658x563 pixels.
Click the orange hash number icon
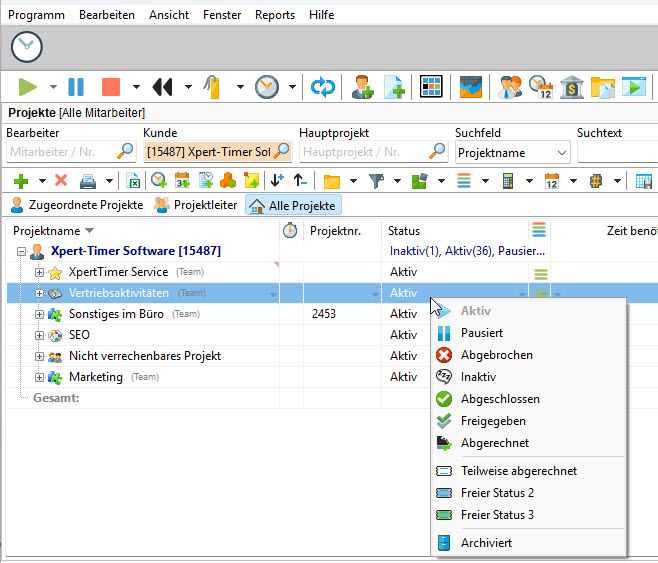click(x=595, y=181)
